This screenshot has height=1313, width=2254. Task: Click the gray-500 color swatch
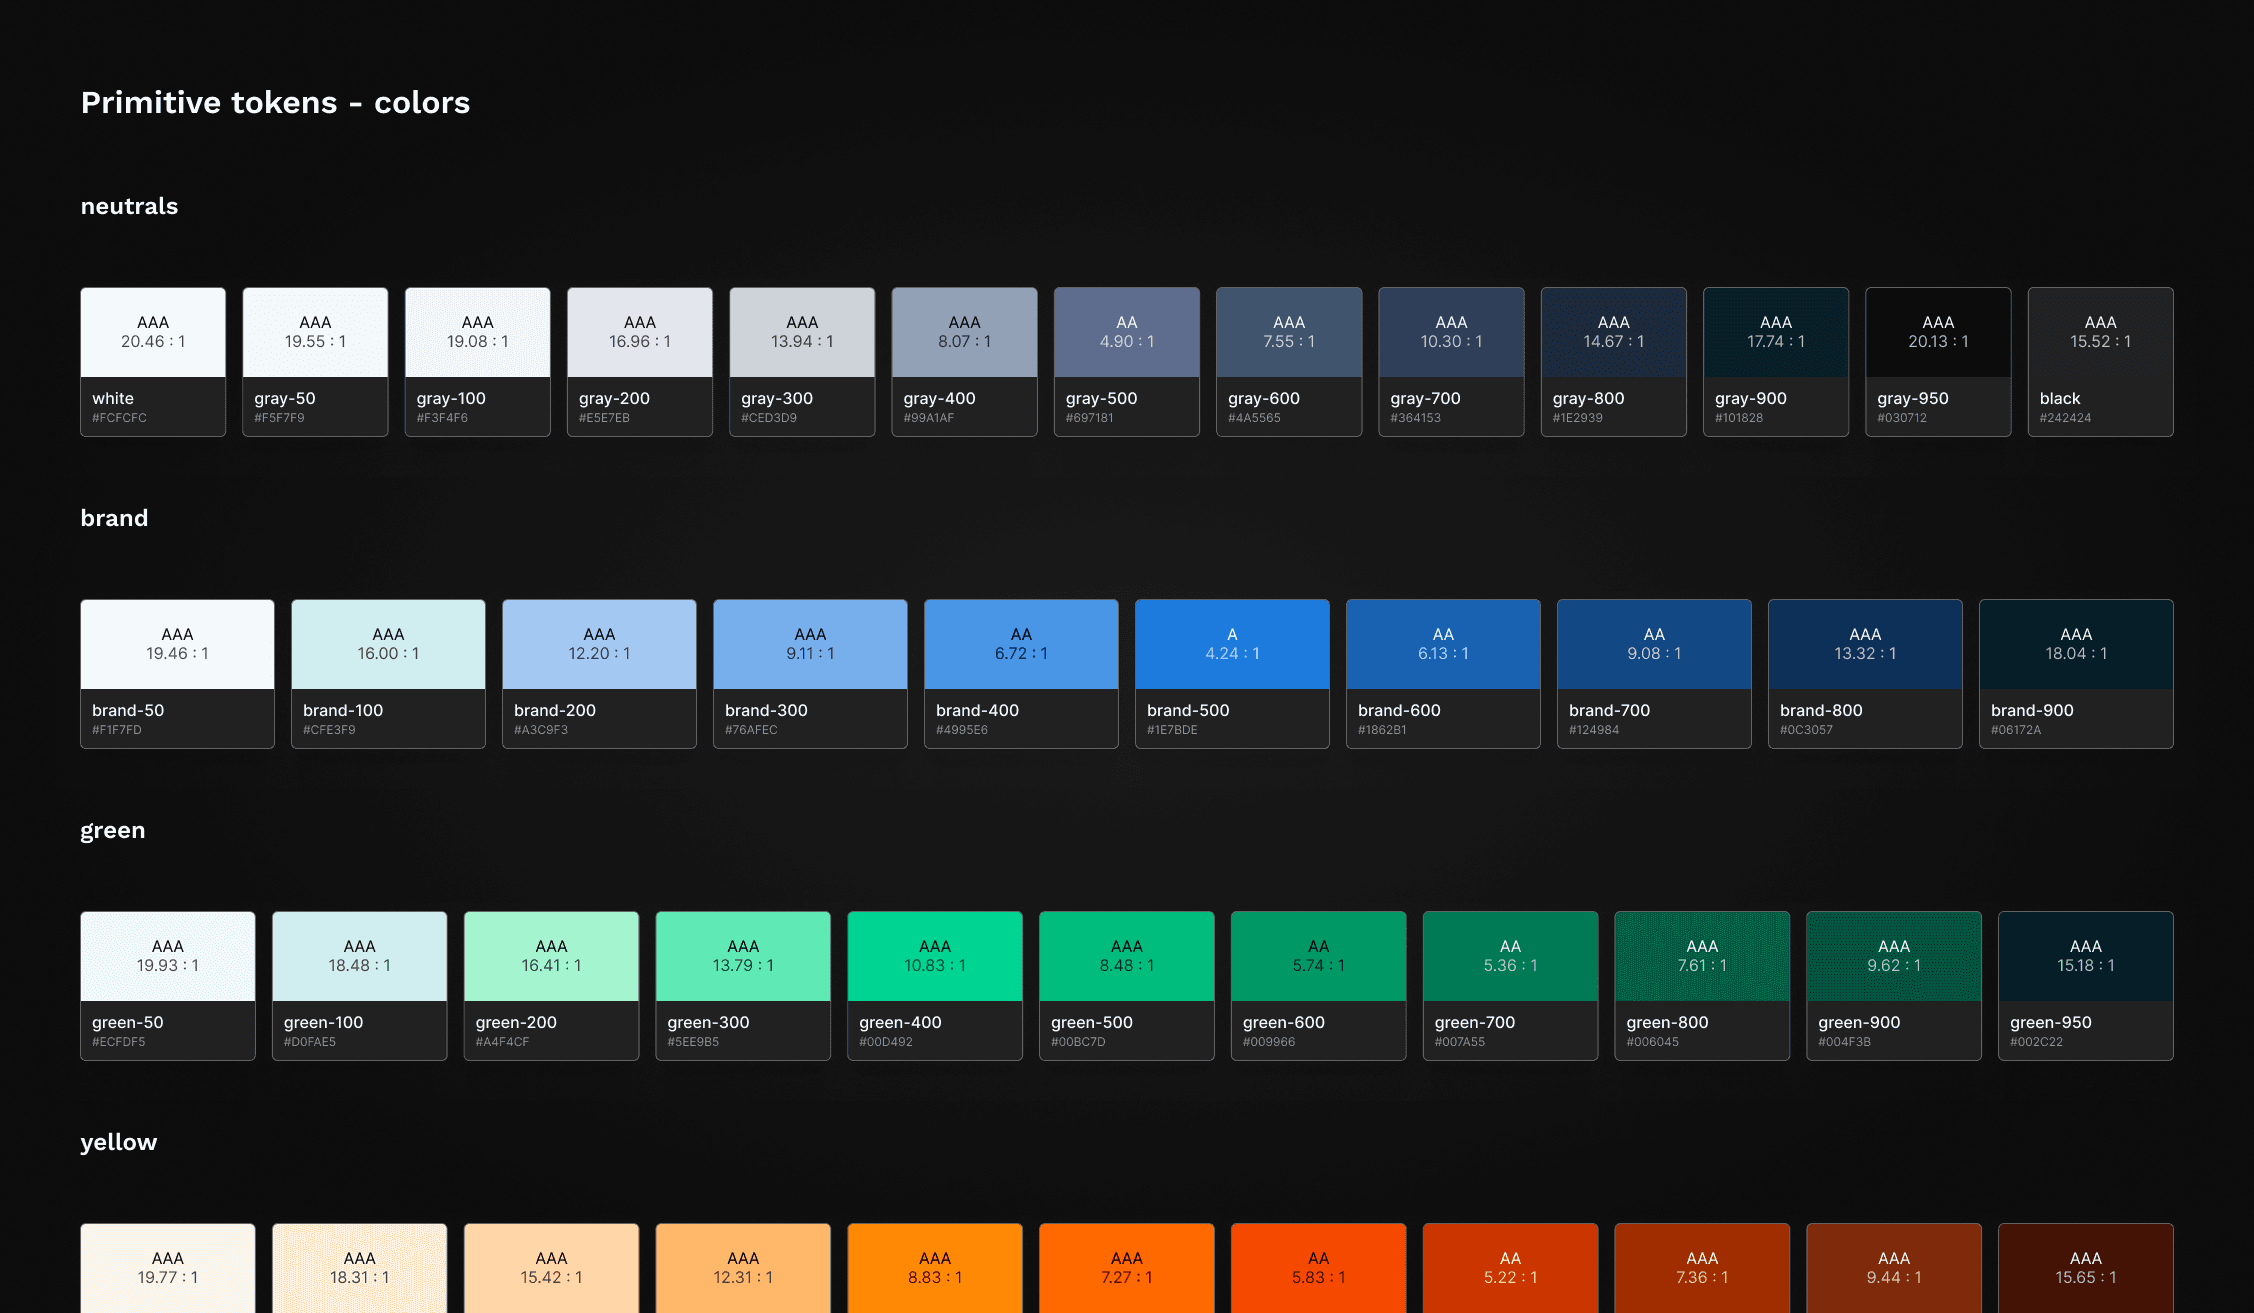pos(1126,361)
